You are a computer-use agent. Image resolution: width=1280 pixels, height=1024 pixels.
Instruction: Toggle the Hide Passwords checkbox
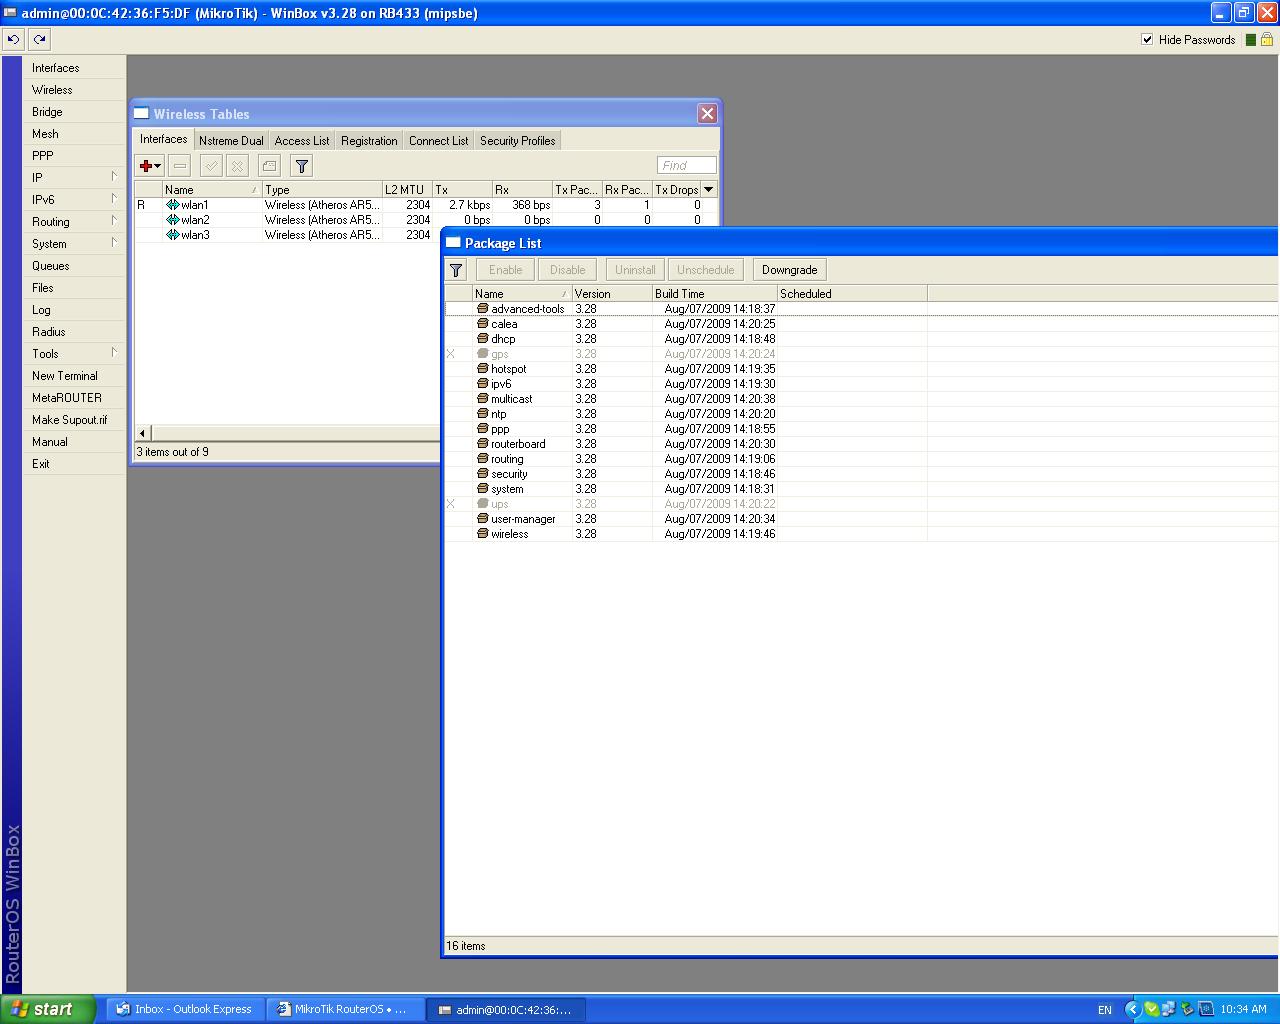[1147, 40]
